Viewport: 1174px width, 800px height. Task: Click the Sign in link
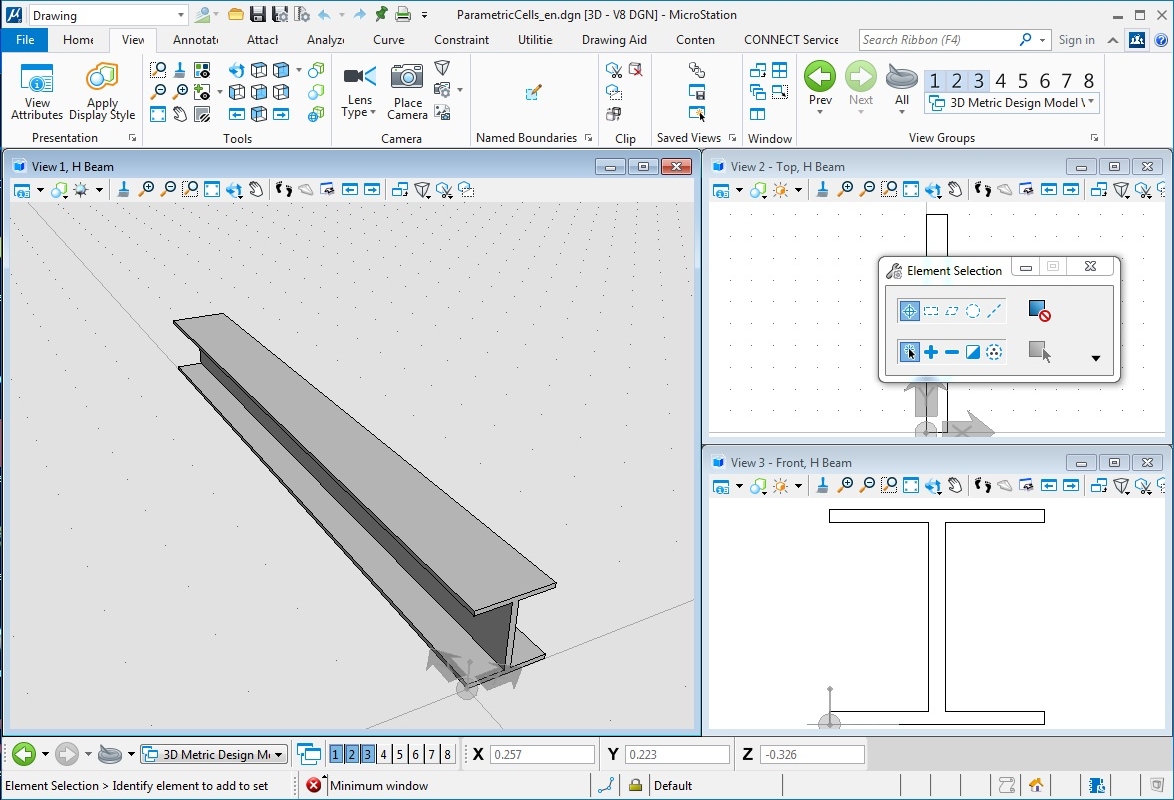[x=1077, y=40]
